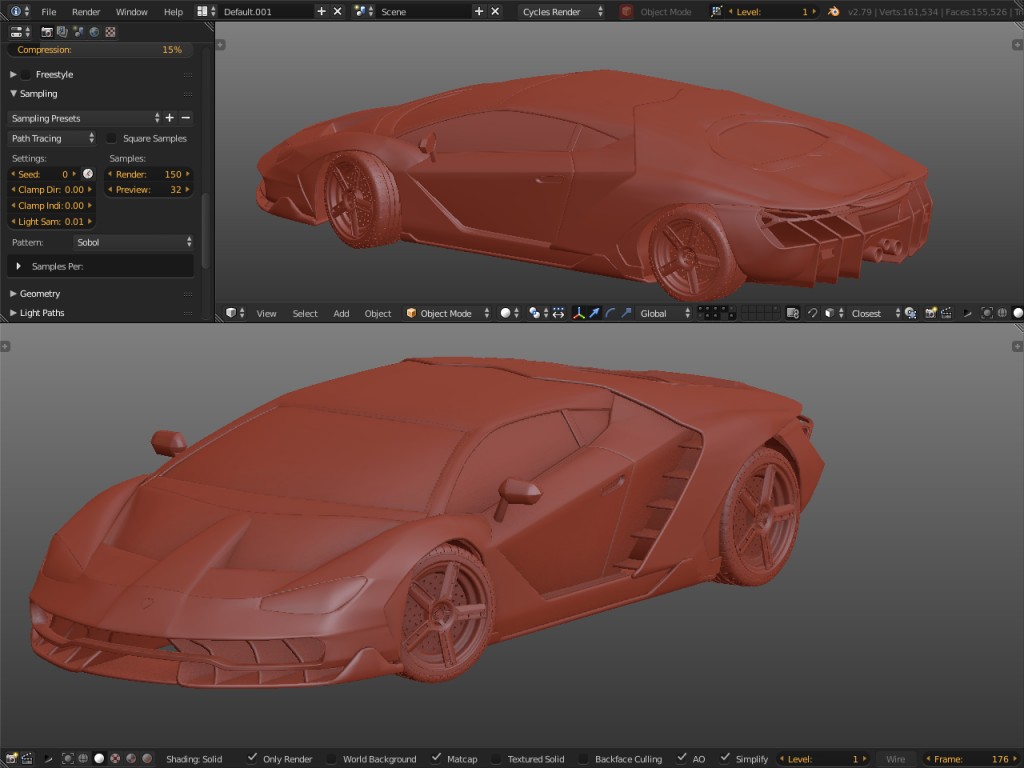Adjust the Compression slider
The height and width of the screenshot is (768, 1024).
click(100, 49)
